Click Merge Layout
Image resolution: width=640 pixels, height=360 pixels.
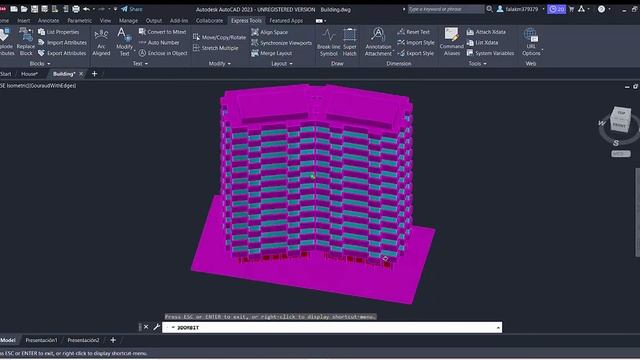[x=271, y=53]
